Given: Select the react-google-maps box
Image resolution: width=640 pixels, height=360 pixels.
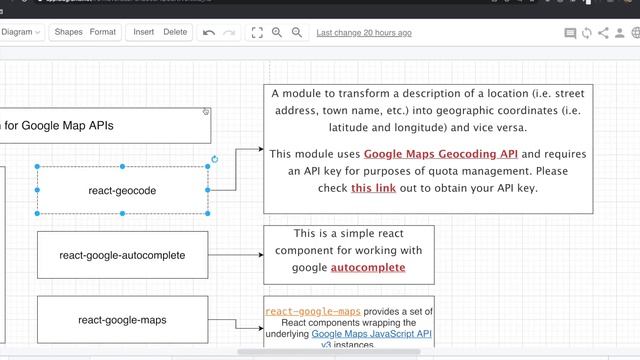Looking at the screenshot, I should click(122, 320).
